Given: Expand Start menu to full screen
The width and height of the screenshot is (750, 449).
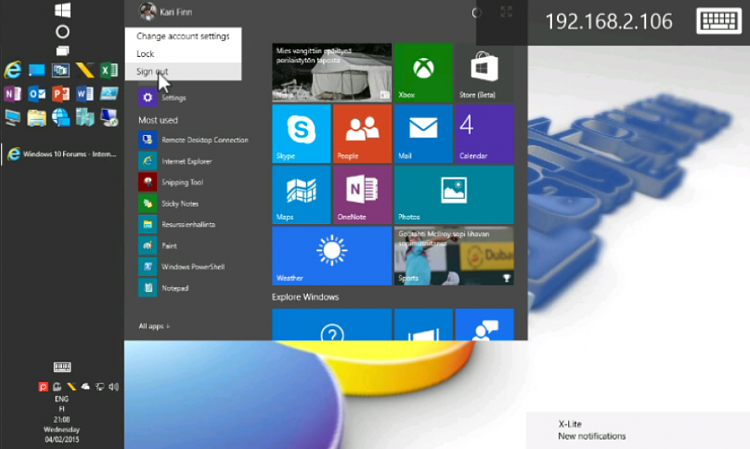Looking at the screenshot, I should tap(506, 12).
